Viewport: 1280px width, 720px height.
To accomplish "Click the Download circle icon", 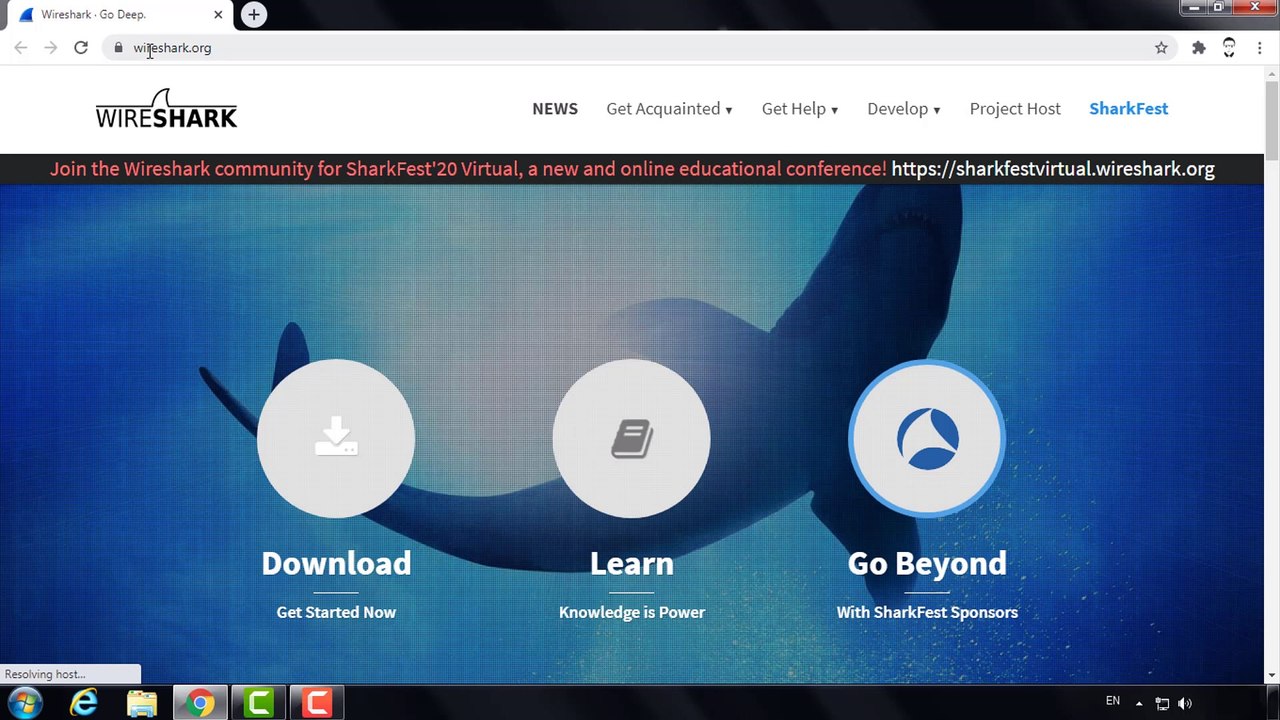I will [336, 438].
